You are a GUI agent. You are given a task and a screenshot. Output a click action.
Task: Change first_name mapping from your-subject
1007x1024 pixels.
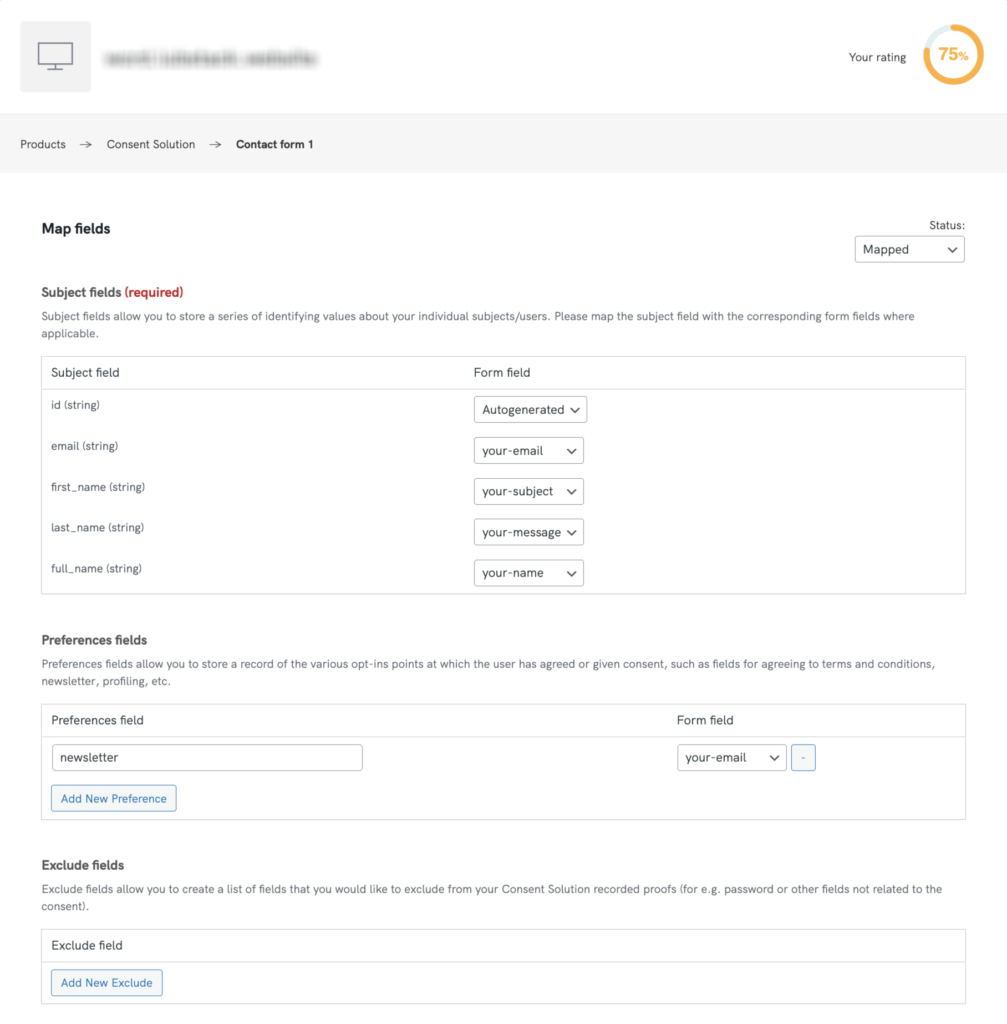point(528,492)
